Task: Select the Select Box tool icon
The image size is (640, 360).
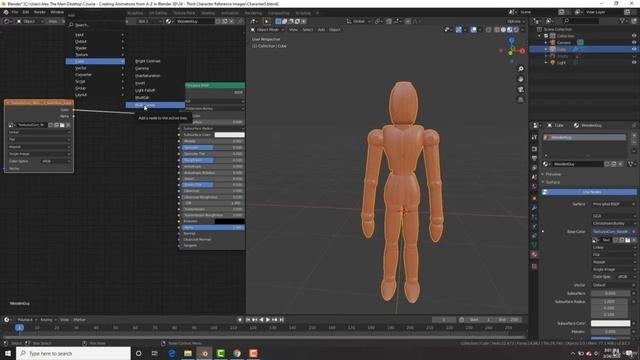Action: 266,21
